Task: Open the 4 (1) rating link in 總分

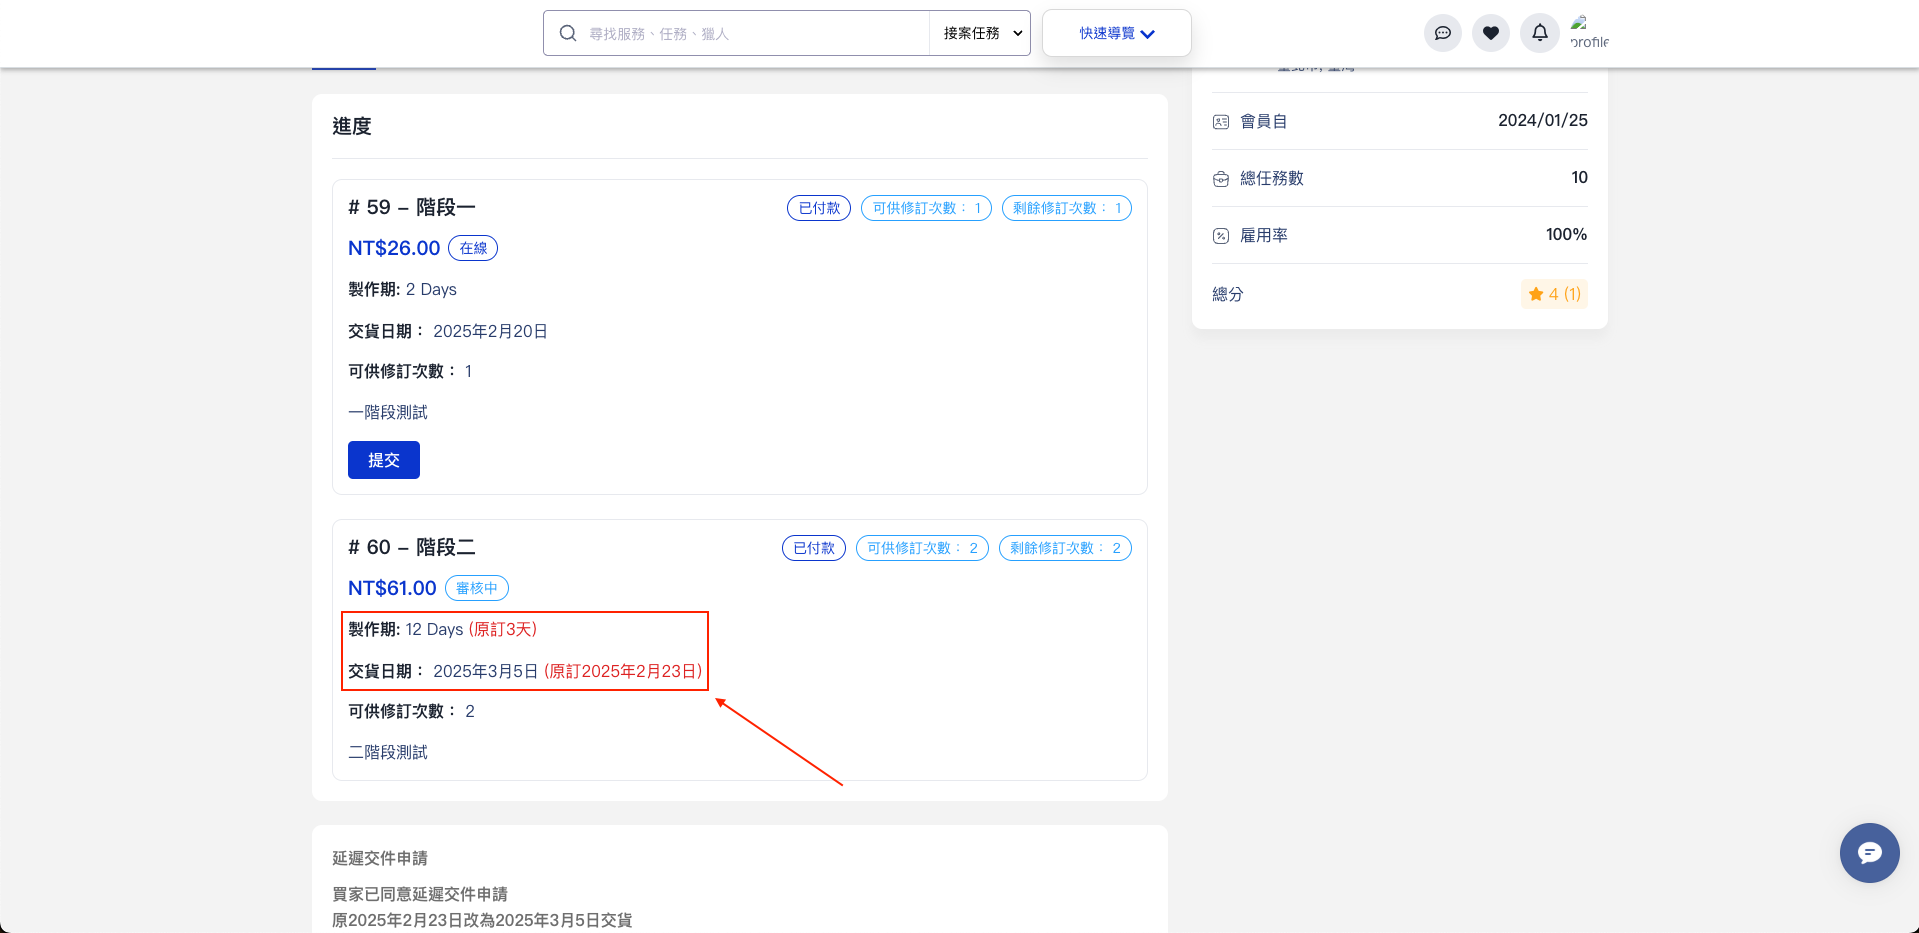Action: tap(1560, 294)
